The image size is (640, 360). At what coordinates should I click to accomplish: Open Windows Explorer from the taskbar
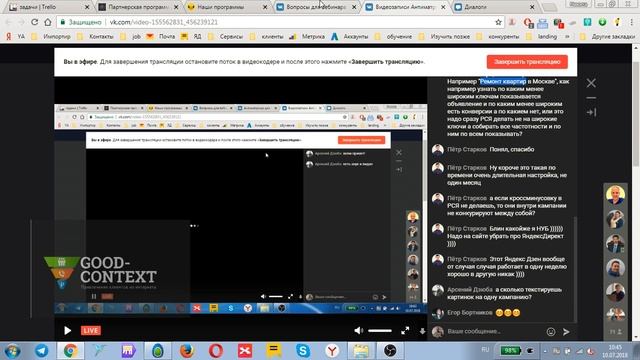pyautogui.click(x=361, y=351)
